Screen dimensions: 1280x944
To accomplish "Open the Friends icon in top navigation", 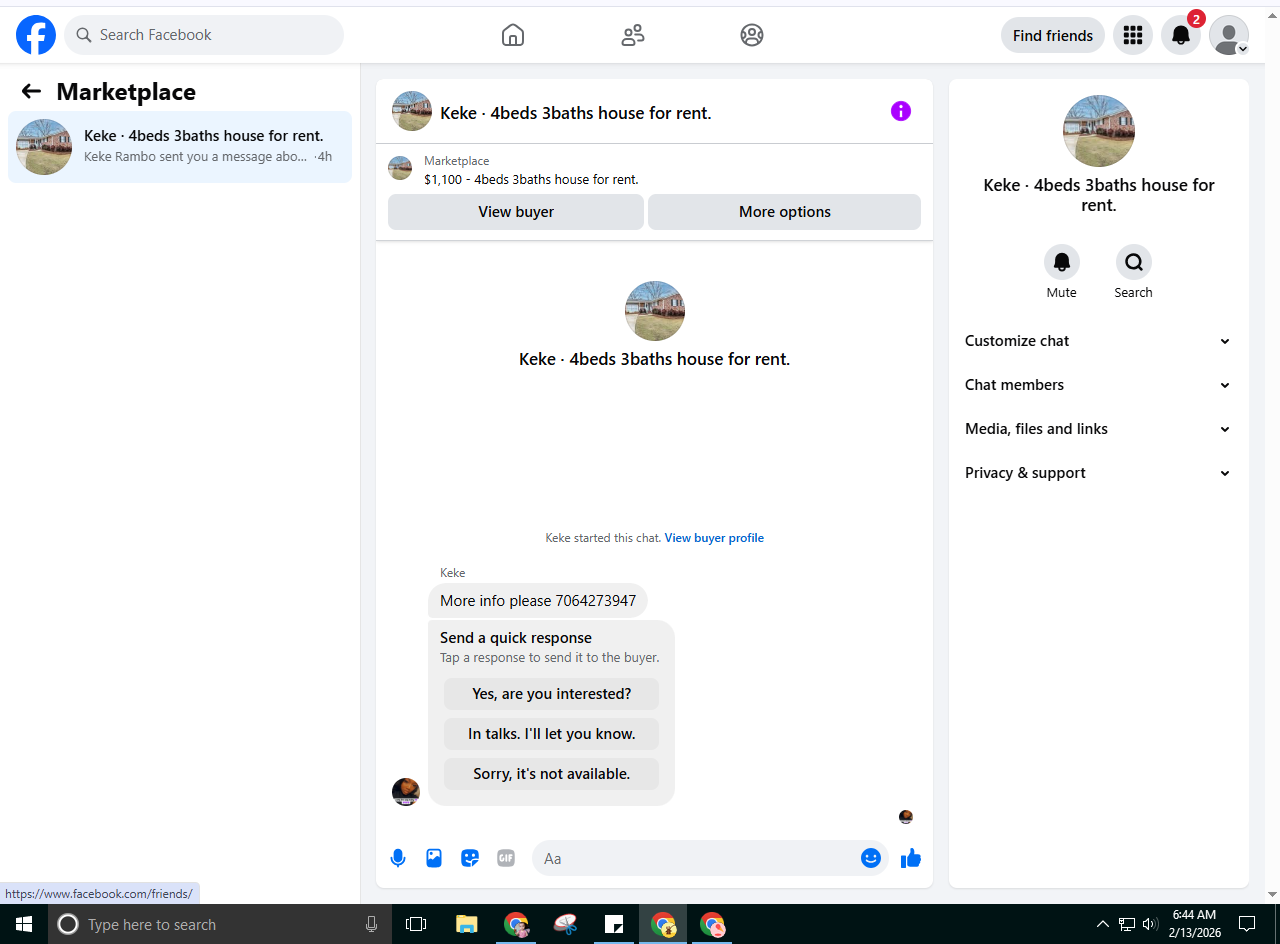I will tap(632, 35).
